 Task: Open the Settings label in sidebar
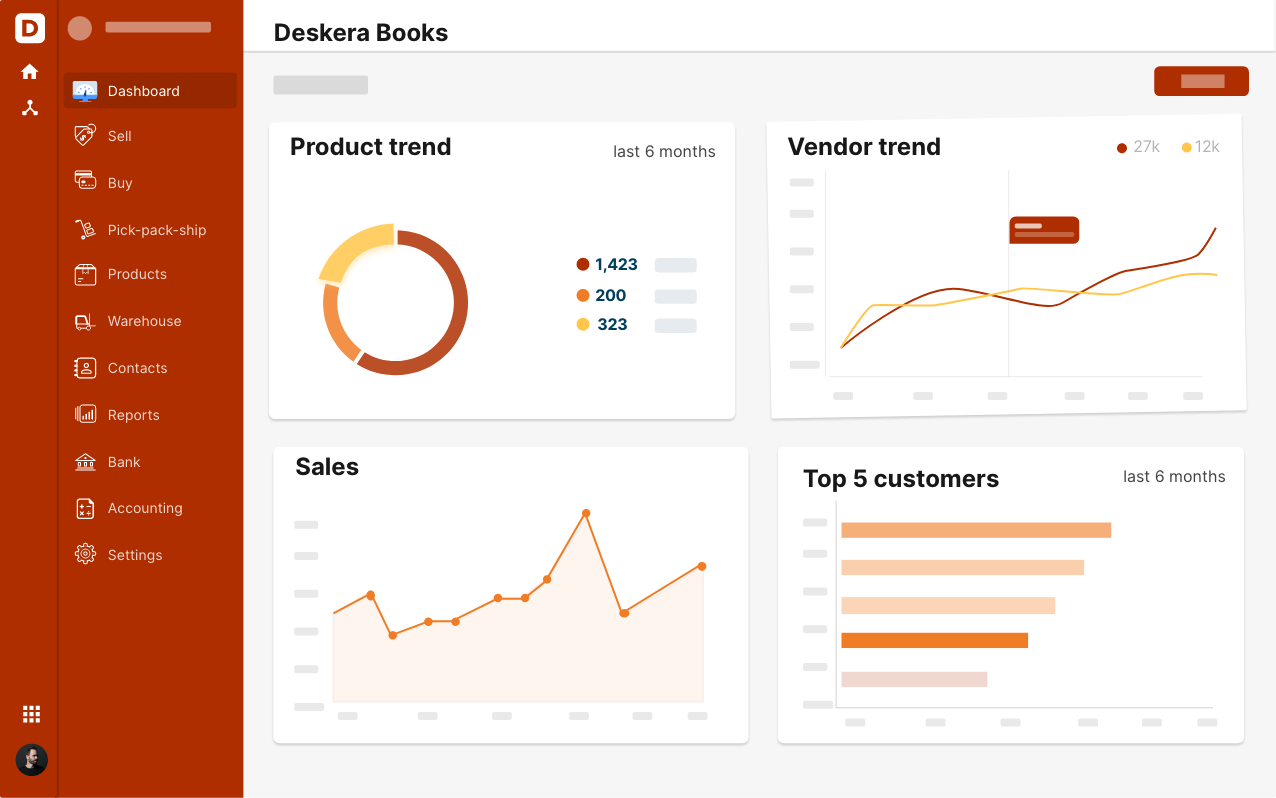(x=135, y=555)
